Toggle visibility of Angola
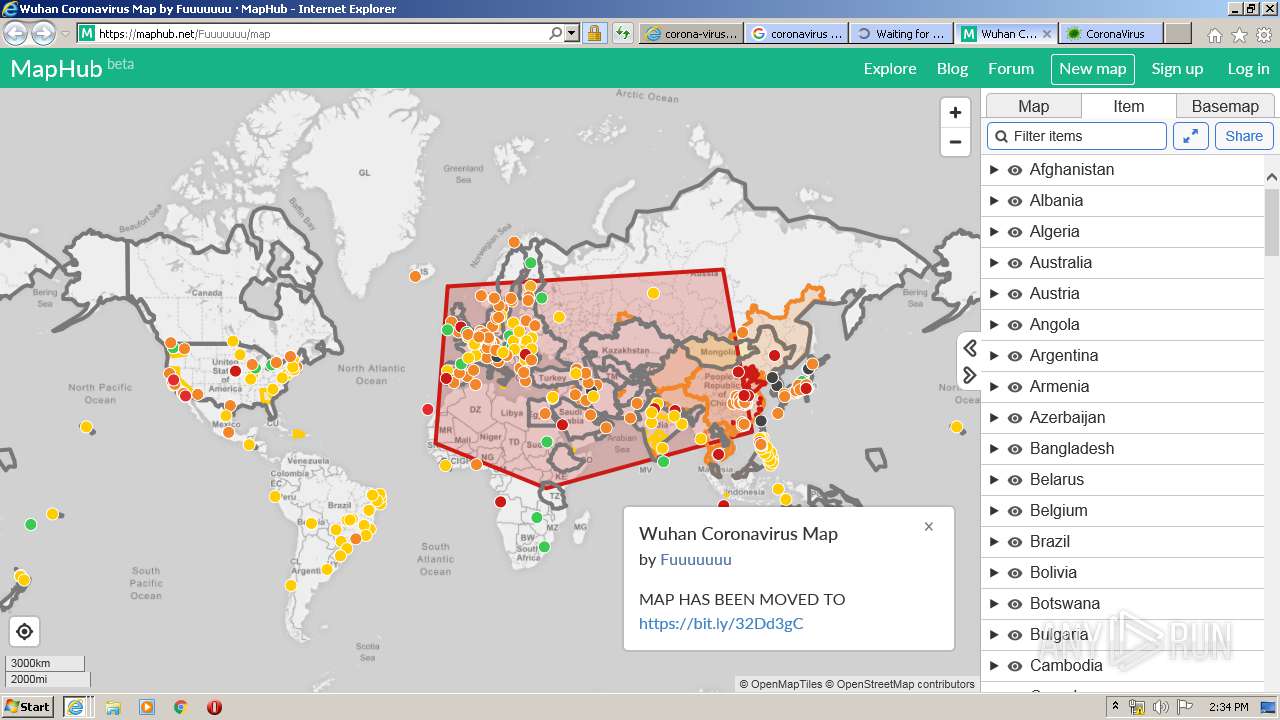The height and width of the screenshot is (720, 1280). tap(1015, 325)
